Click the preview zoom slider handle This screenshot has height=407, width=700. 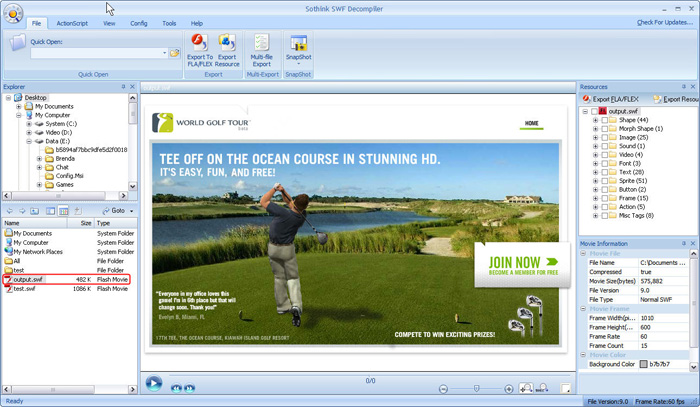476,389
